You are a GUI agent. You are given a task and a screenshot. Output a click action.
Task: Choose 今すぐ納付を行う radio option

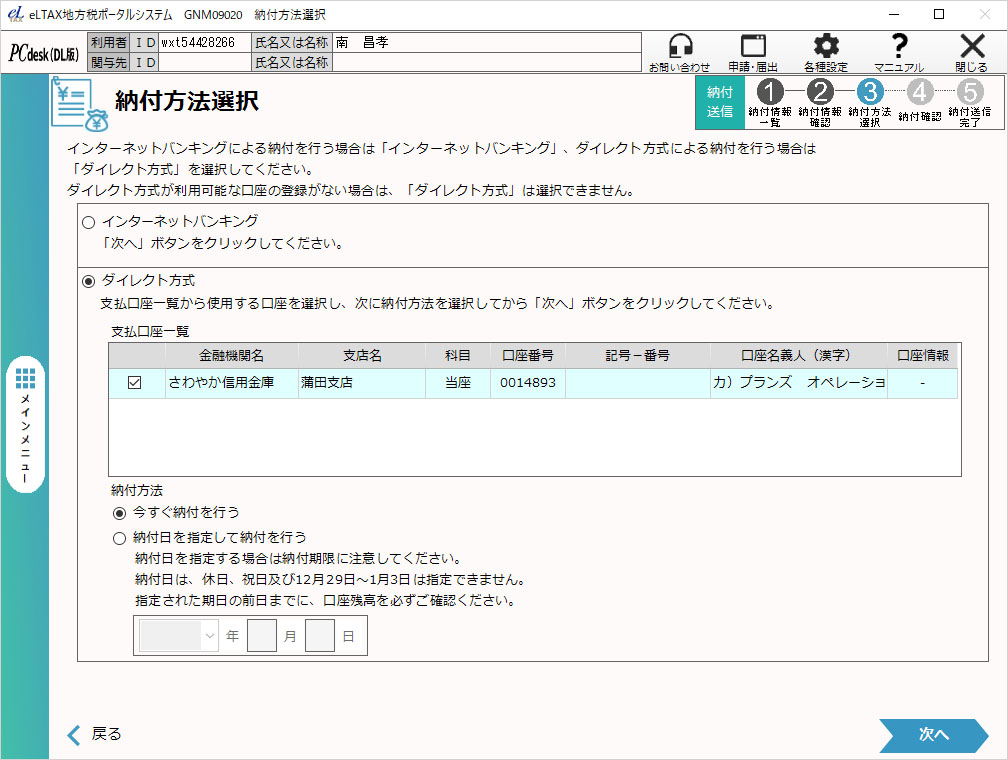(x=120, y=513)
